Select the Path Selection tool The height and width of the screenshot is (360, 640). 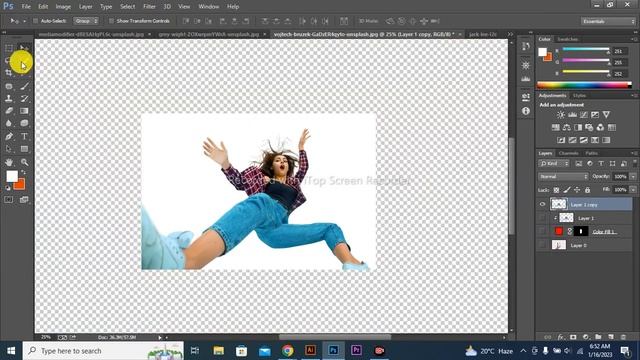coord(9,149)
